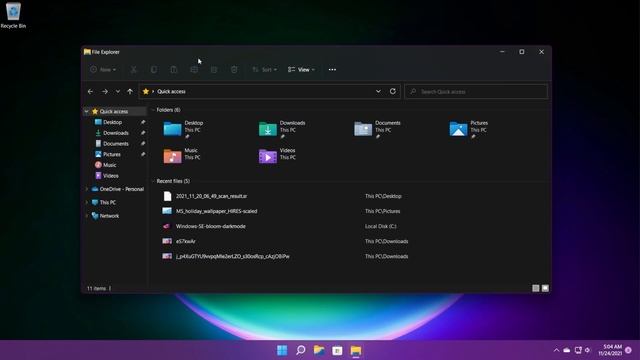The height and width of the screenshot is (360, 640).
Task: Open taskbar Search magnifier
Action: [301, 350]
